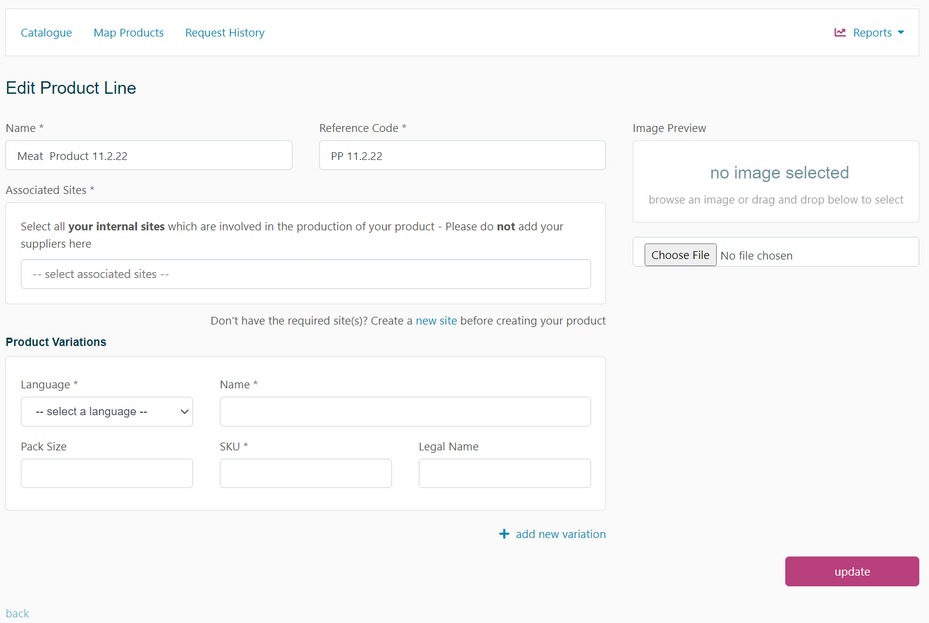Focus the product Name field
The width and height of the screenshot is (929, 623).
click(149, 155)
